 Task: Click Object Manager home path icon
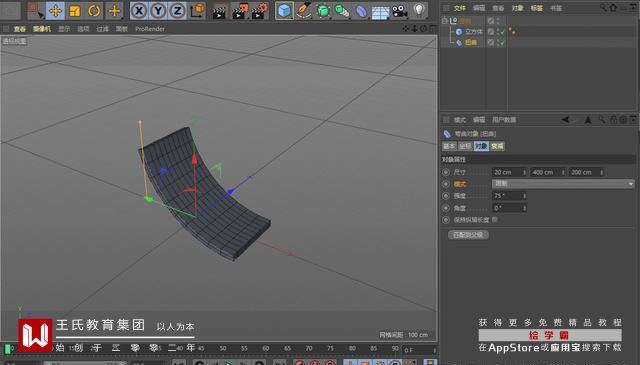click(x=613, y=7)
